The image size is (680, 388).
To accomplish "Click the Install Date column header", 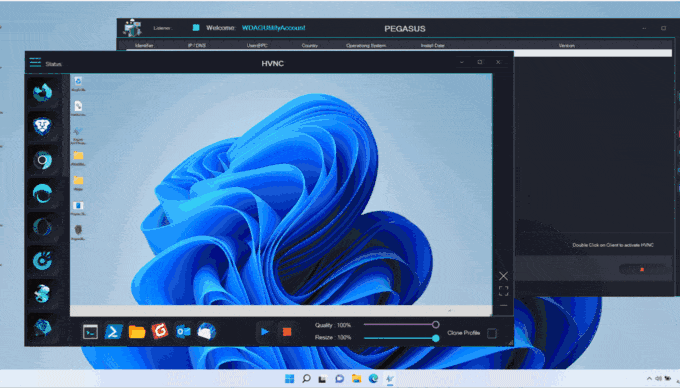I will (432, 46).
